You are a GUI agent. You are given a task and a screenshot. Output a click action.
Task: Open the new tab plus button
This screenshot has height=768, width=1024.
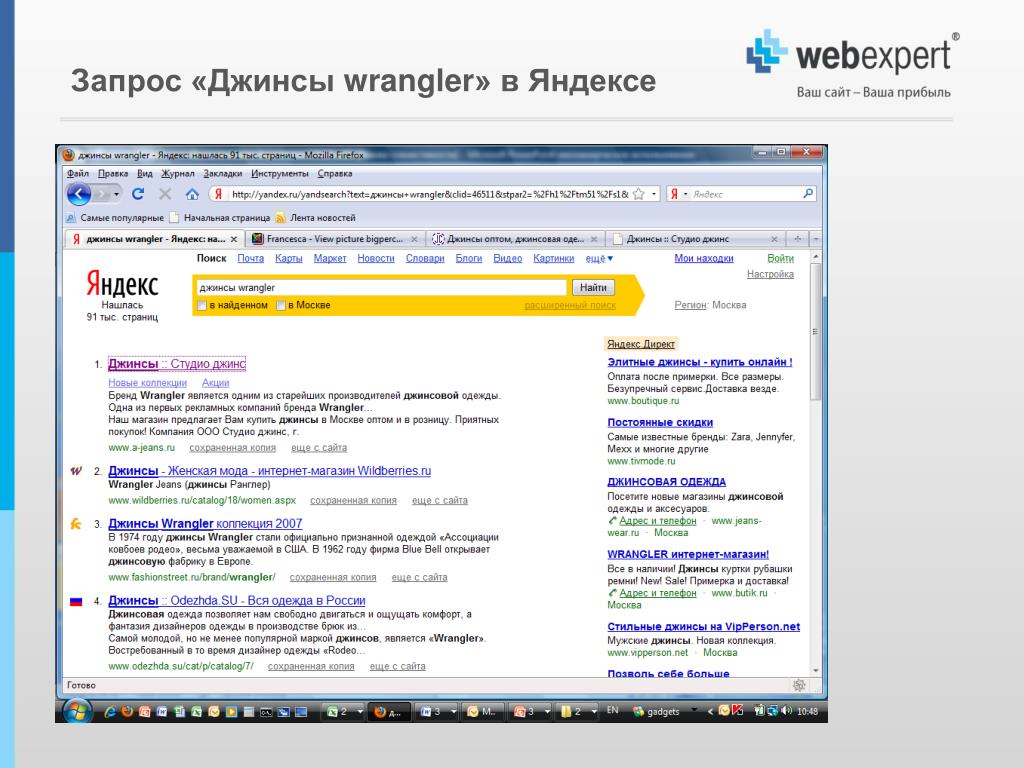(x=797, y=239)
